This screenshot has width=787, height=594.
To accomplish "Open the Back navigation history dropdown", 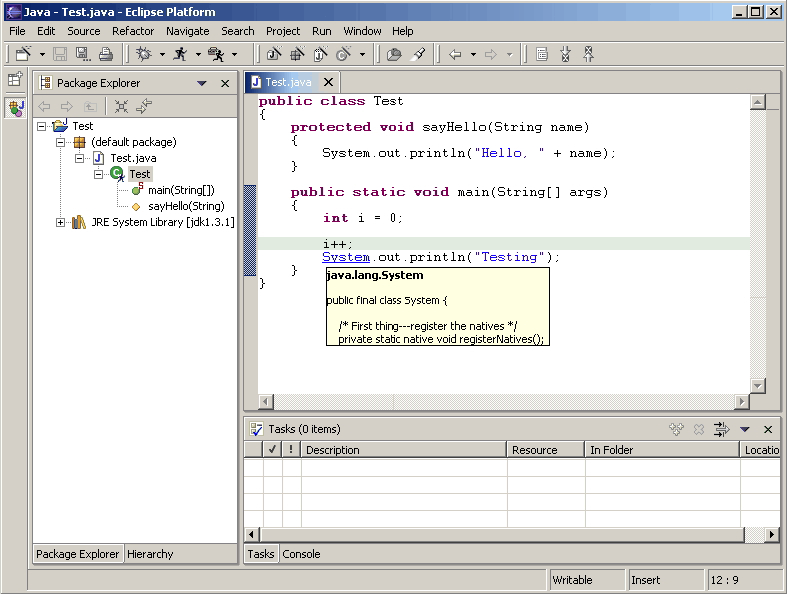I will [x=473, y=54].
